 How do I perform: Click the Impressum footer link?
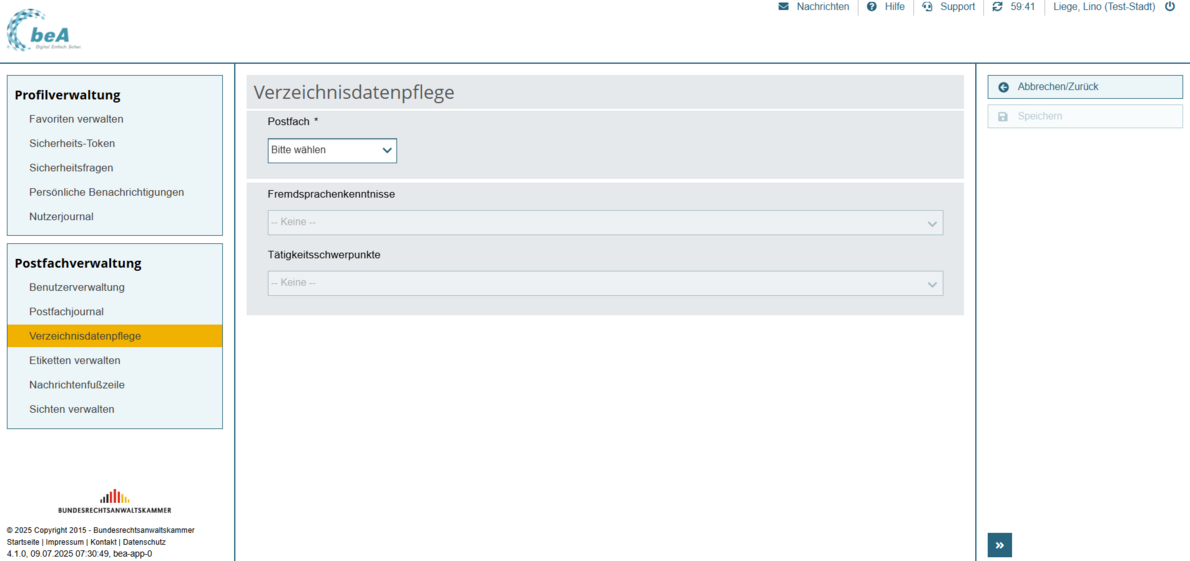tap(65, 542)
